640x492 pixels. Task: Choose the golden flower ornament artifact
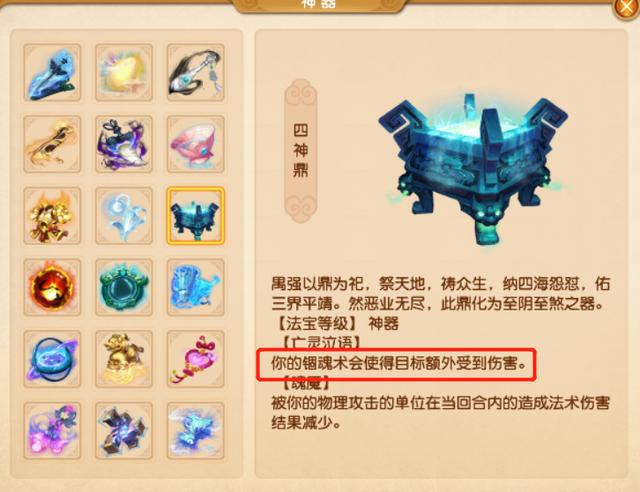[x=52, y=216]
